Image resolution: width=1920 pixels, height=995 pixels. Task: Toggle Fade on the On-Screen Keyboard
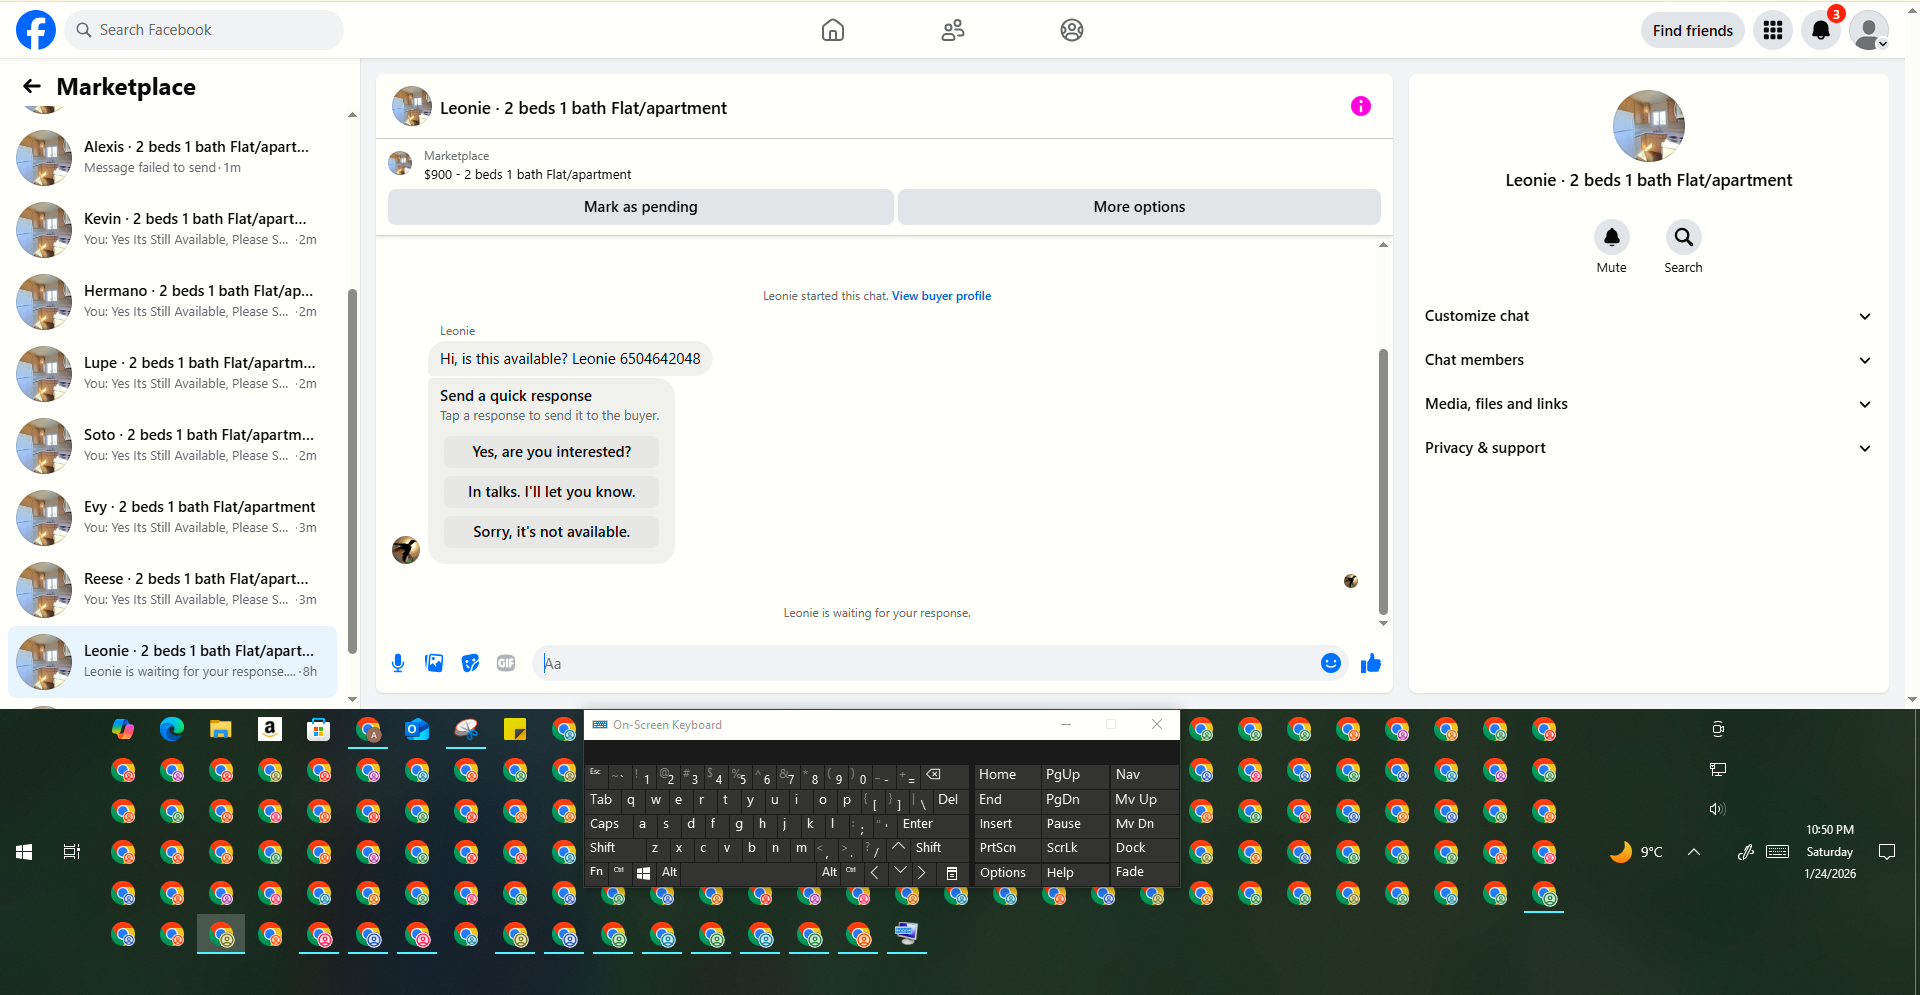click(x=1144, y=872)
